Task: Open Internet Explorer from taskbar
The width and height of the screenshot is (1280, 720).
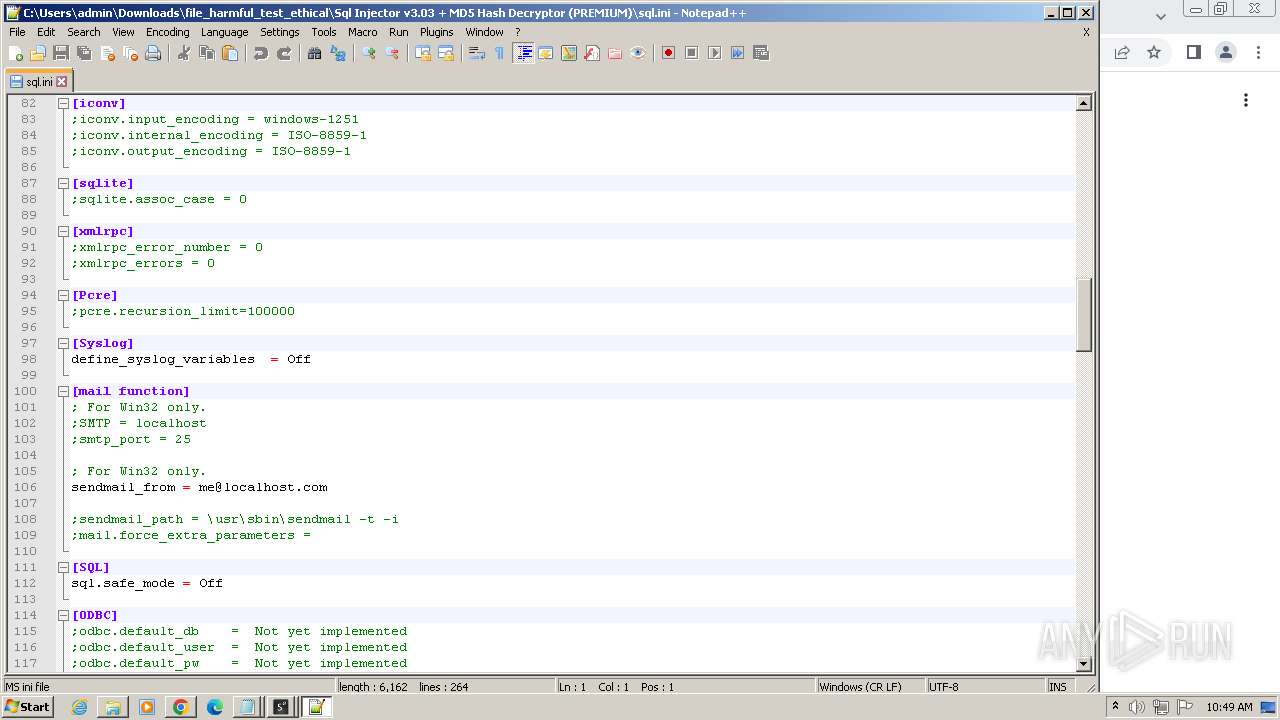Action: [x=79, y=707]
